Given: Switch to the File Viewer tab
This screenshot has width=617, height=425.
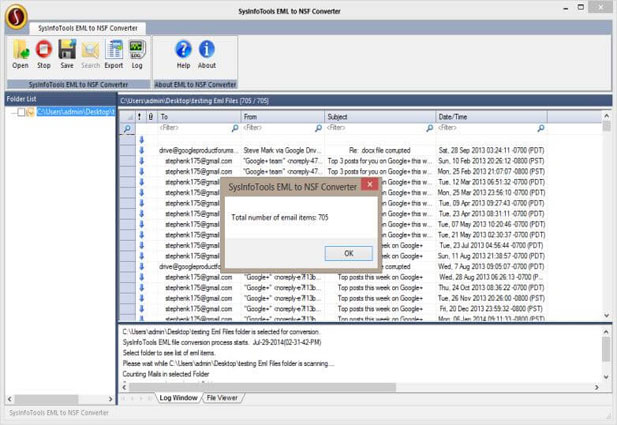Looking at the screenshot, I should (x=222, y=398).
